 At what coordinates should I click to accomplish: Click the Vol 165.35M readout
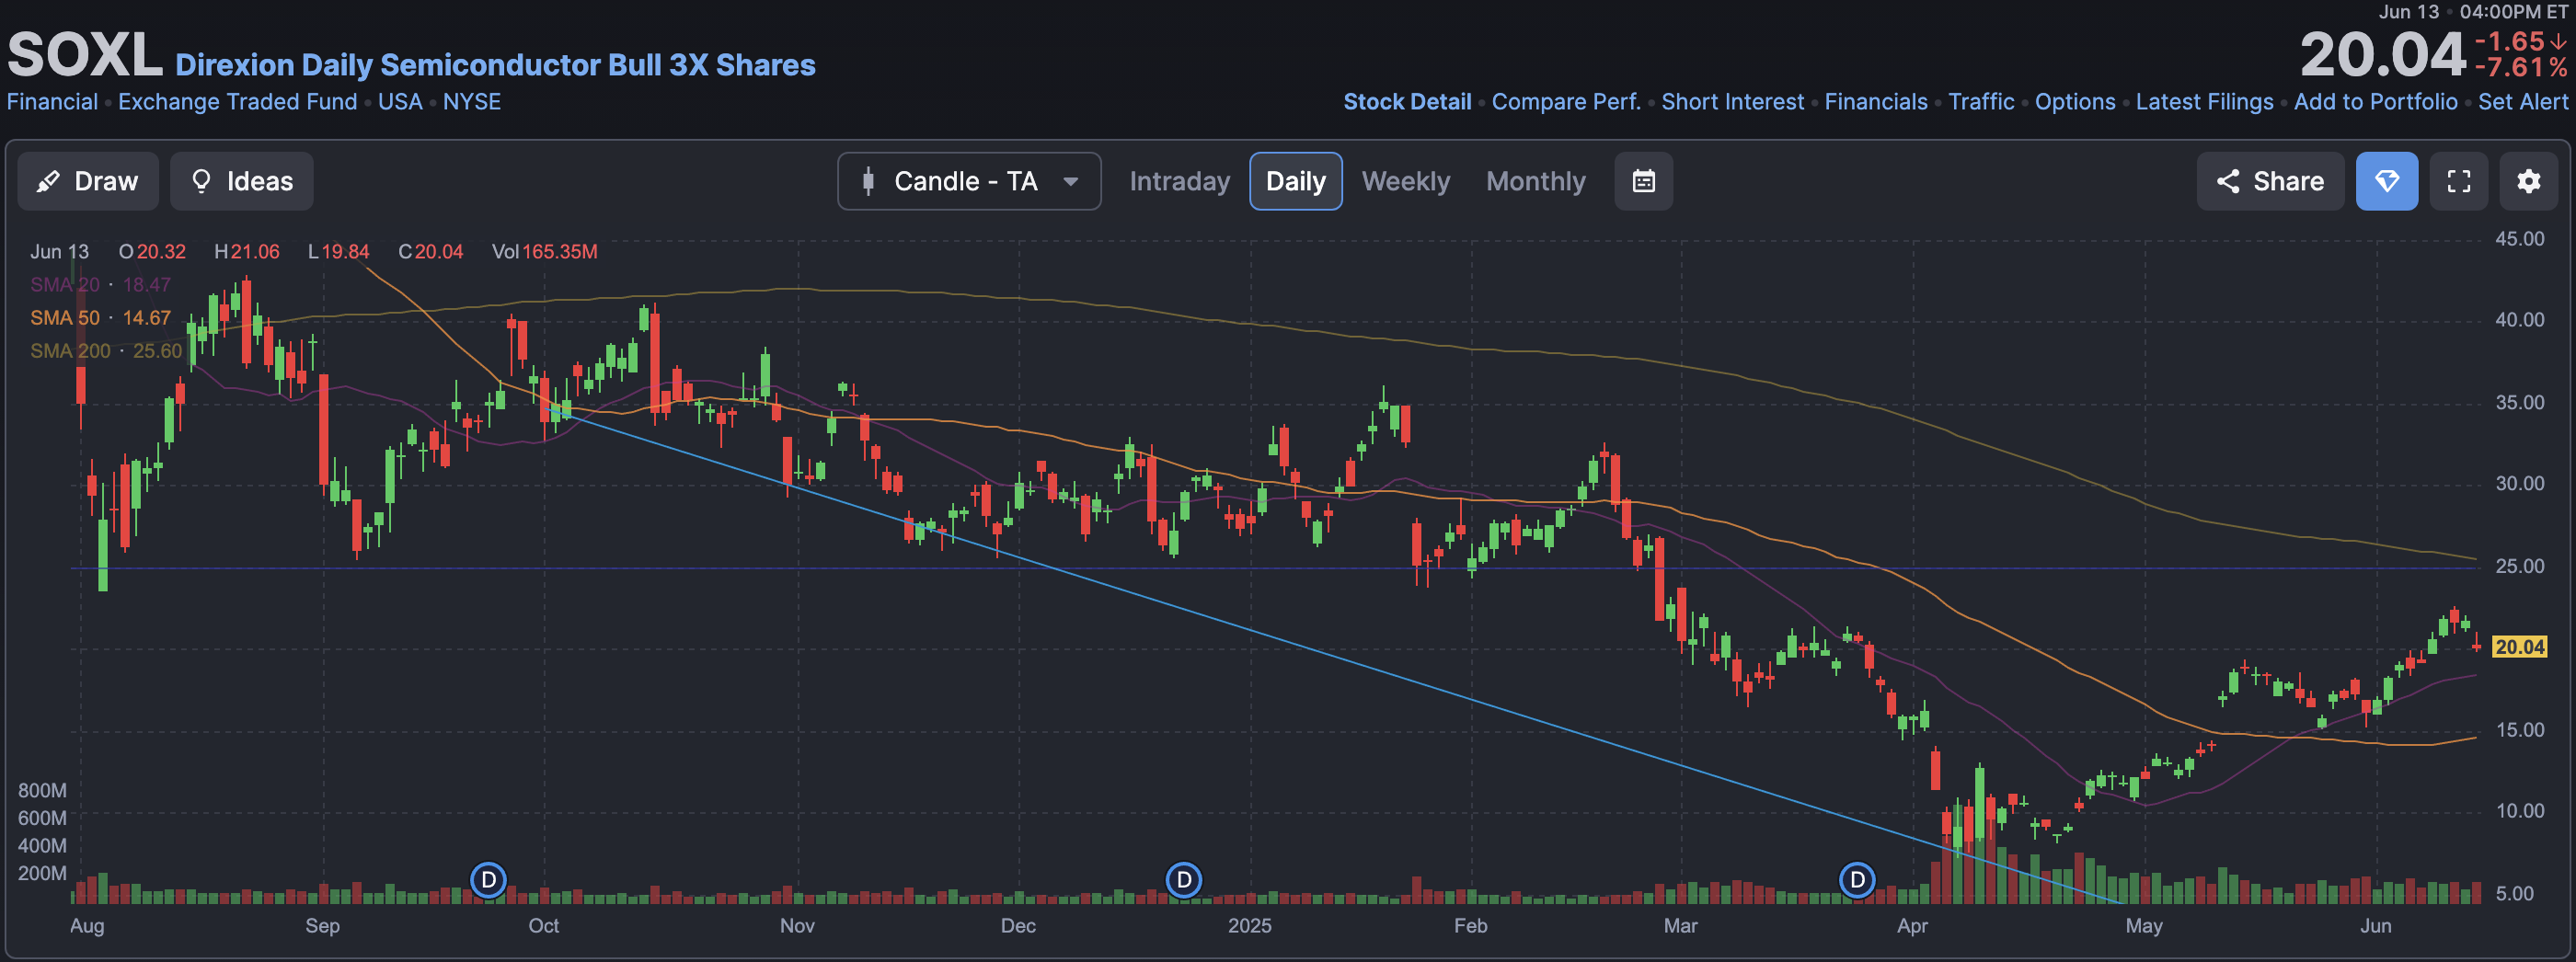click(x=544, y=252)
